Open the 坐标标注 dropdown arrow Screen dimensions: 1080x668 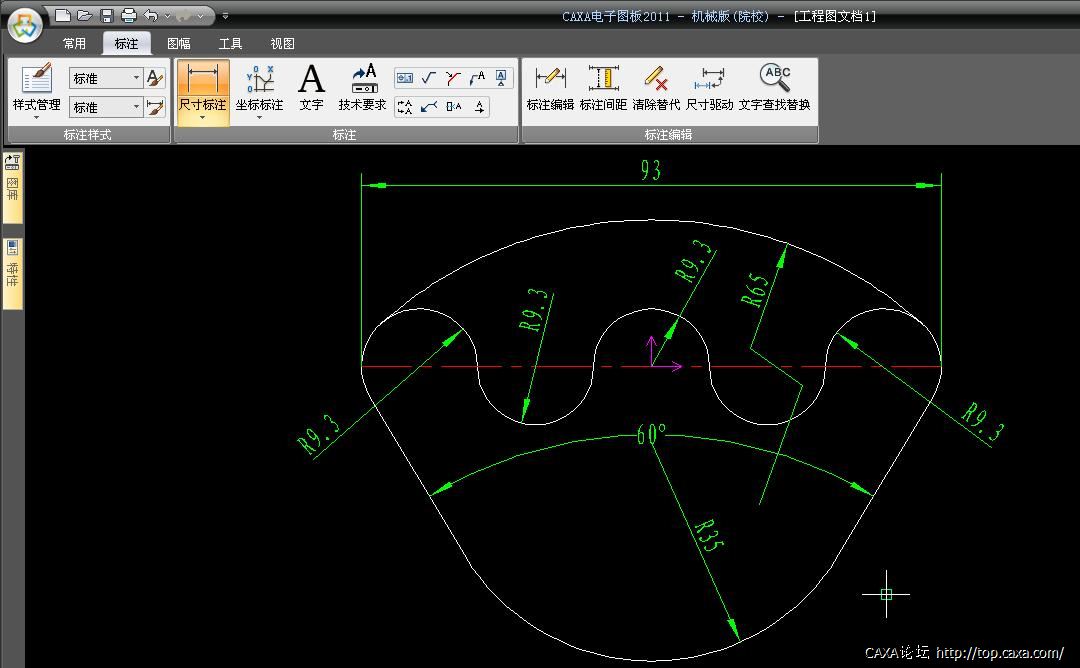coord(259,118)
